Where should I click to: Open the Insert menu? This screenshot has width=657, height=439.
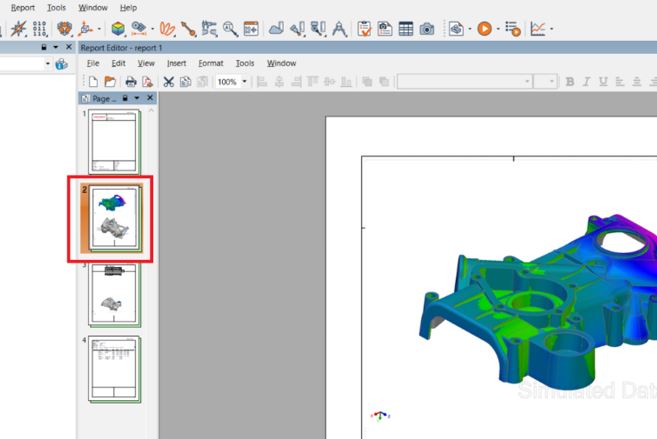[x=176, y=63]
